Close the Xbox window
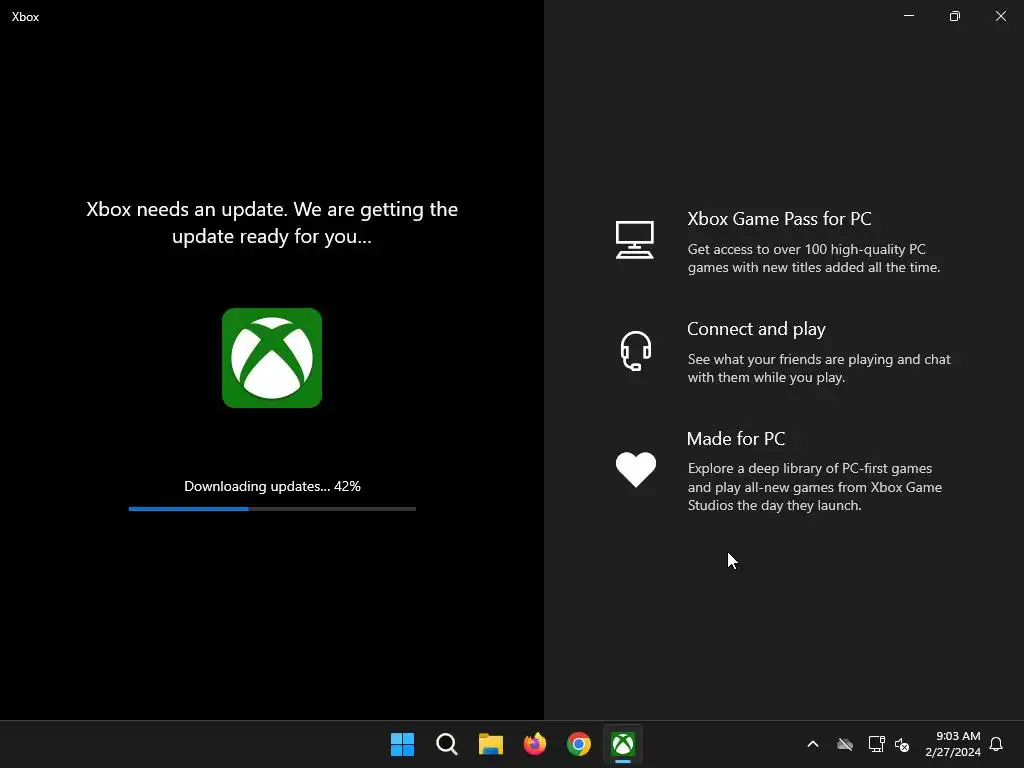Image resolution: width=1024 pixels, height=768 pixels. (x=1000, y=16)
